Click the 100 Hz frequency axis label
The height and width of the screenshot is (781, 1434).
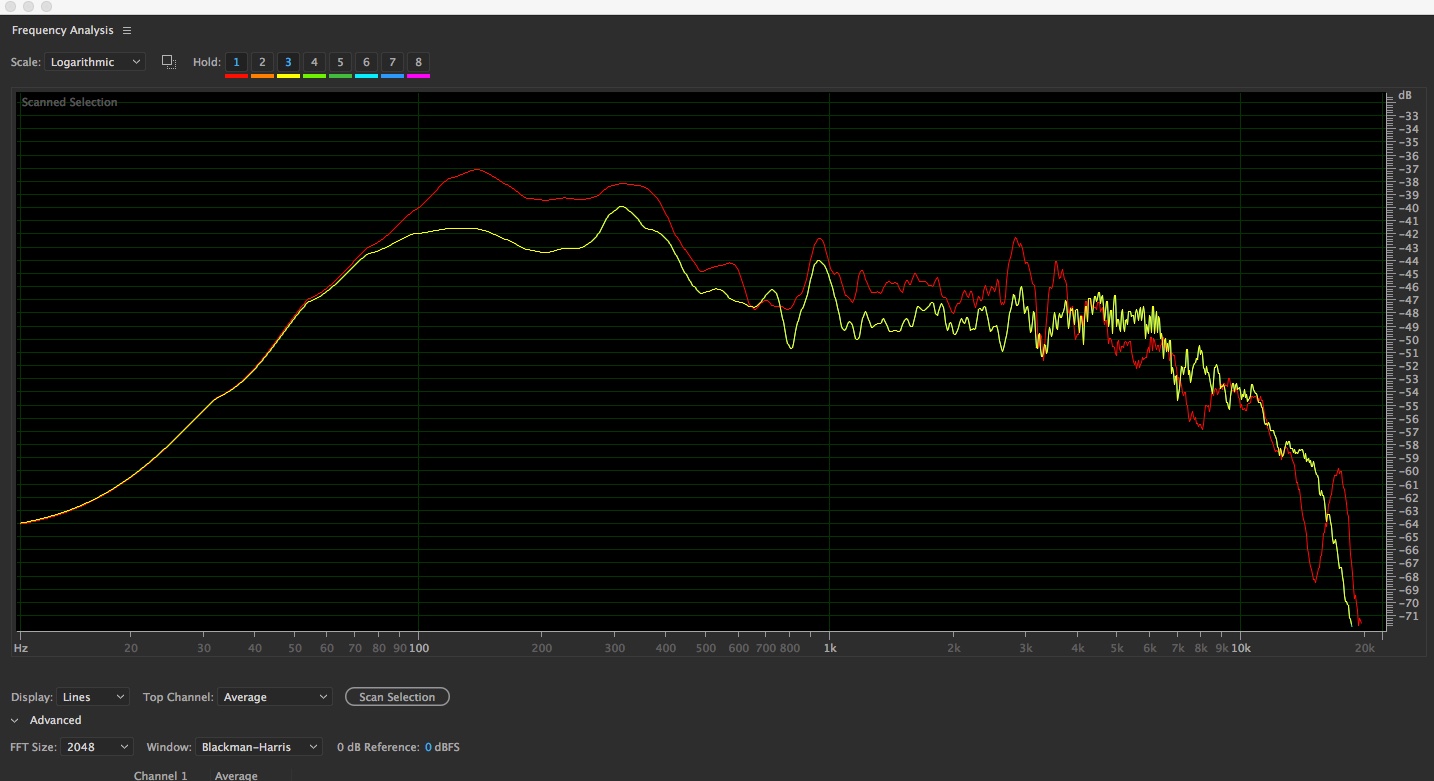pos(419,648)
